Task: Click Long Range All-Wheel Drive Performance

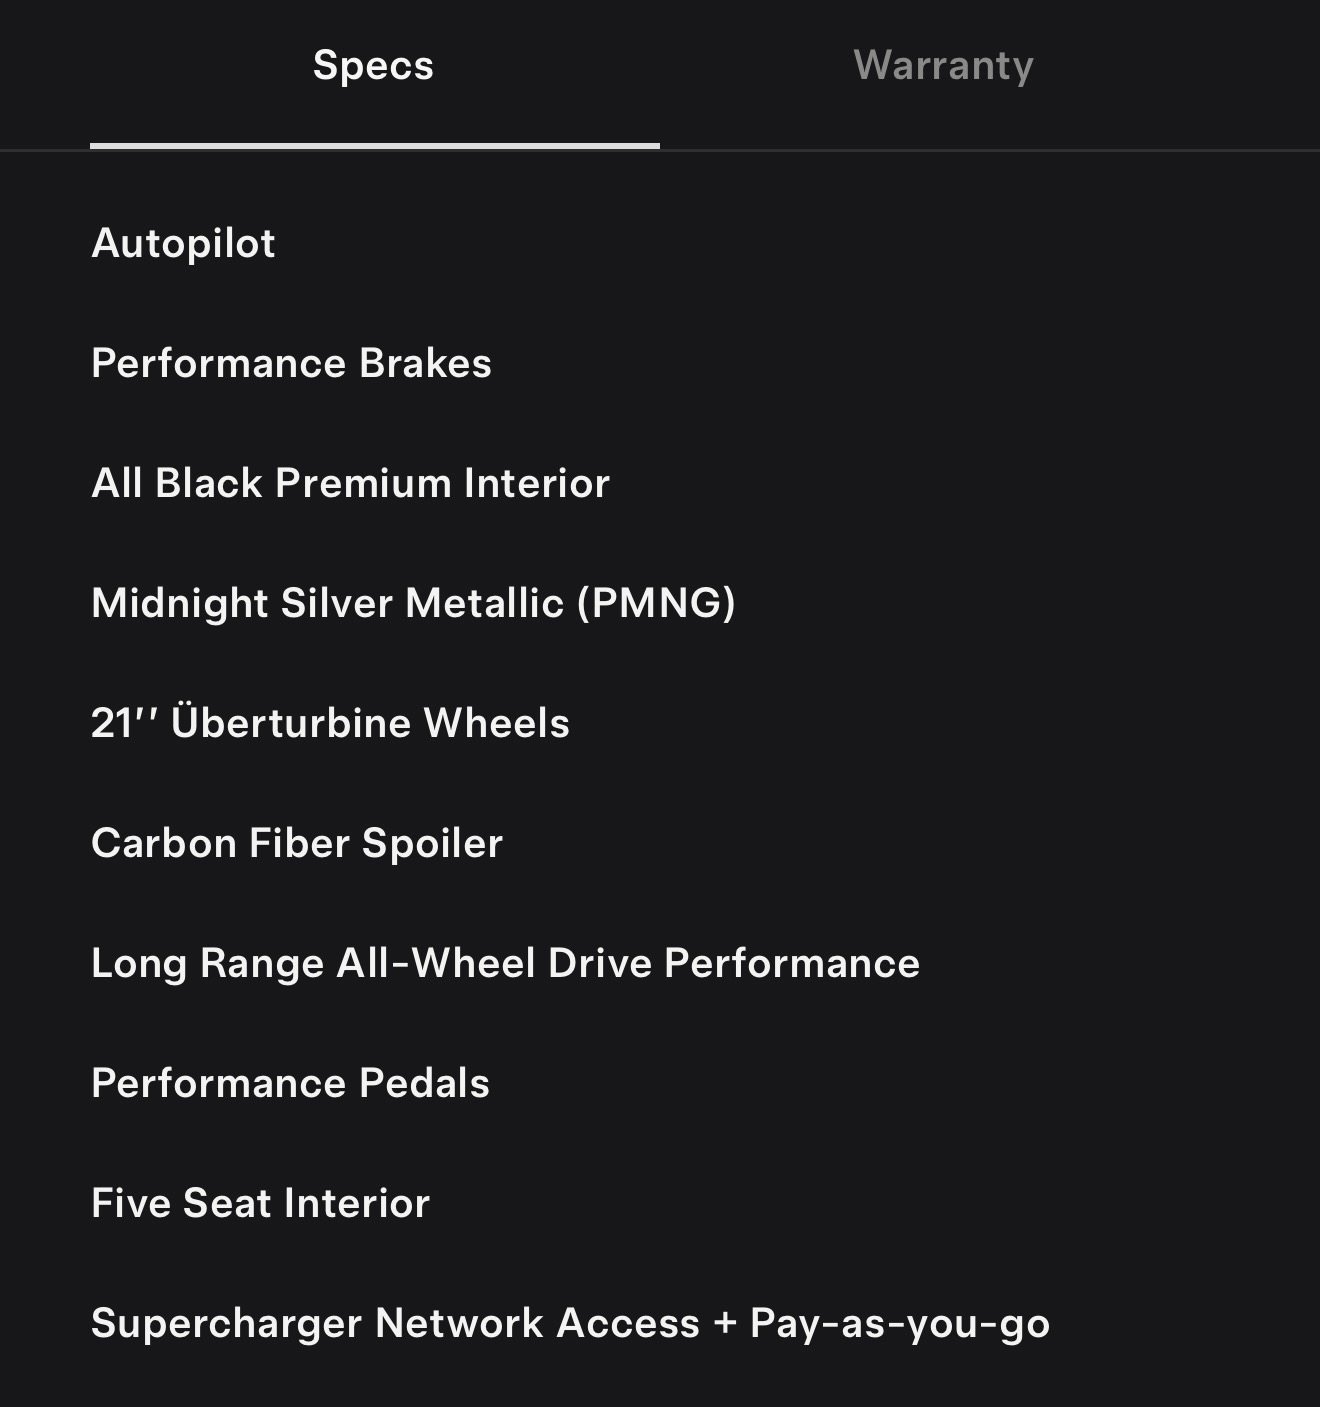Action: [x=505, y=963]
